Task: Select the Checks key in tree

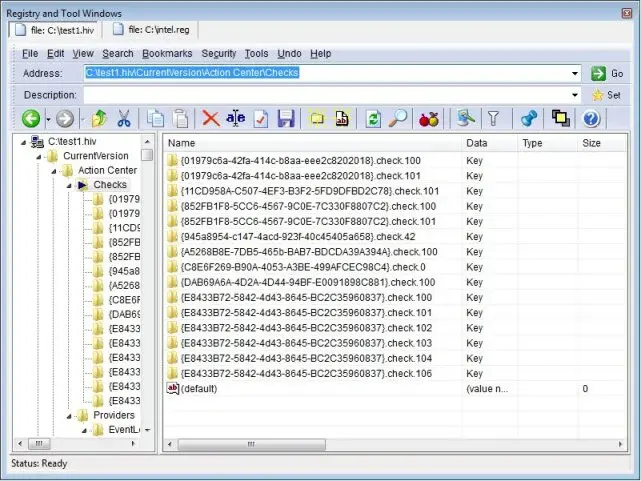Action: coord(110,185)
